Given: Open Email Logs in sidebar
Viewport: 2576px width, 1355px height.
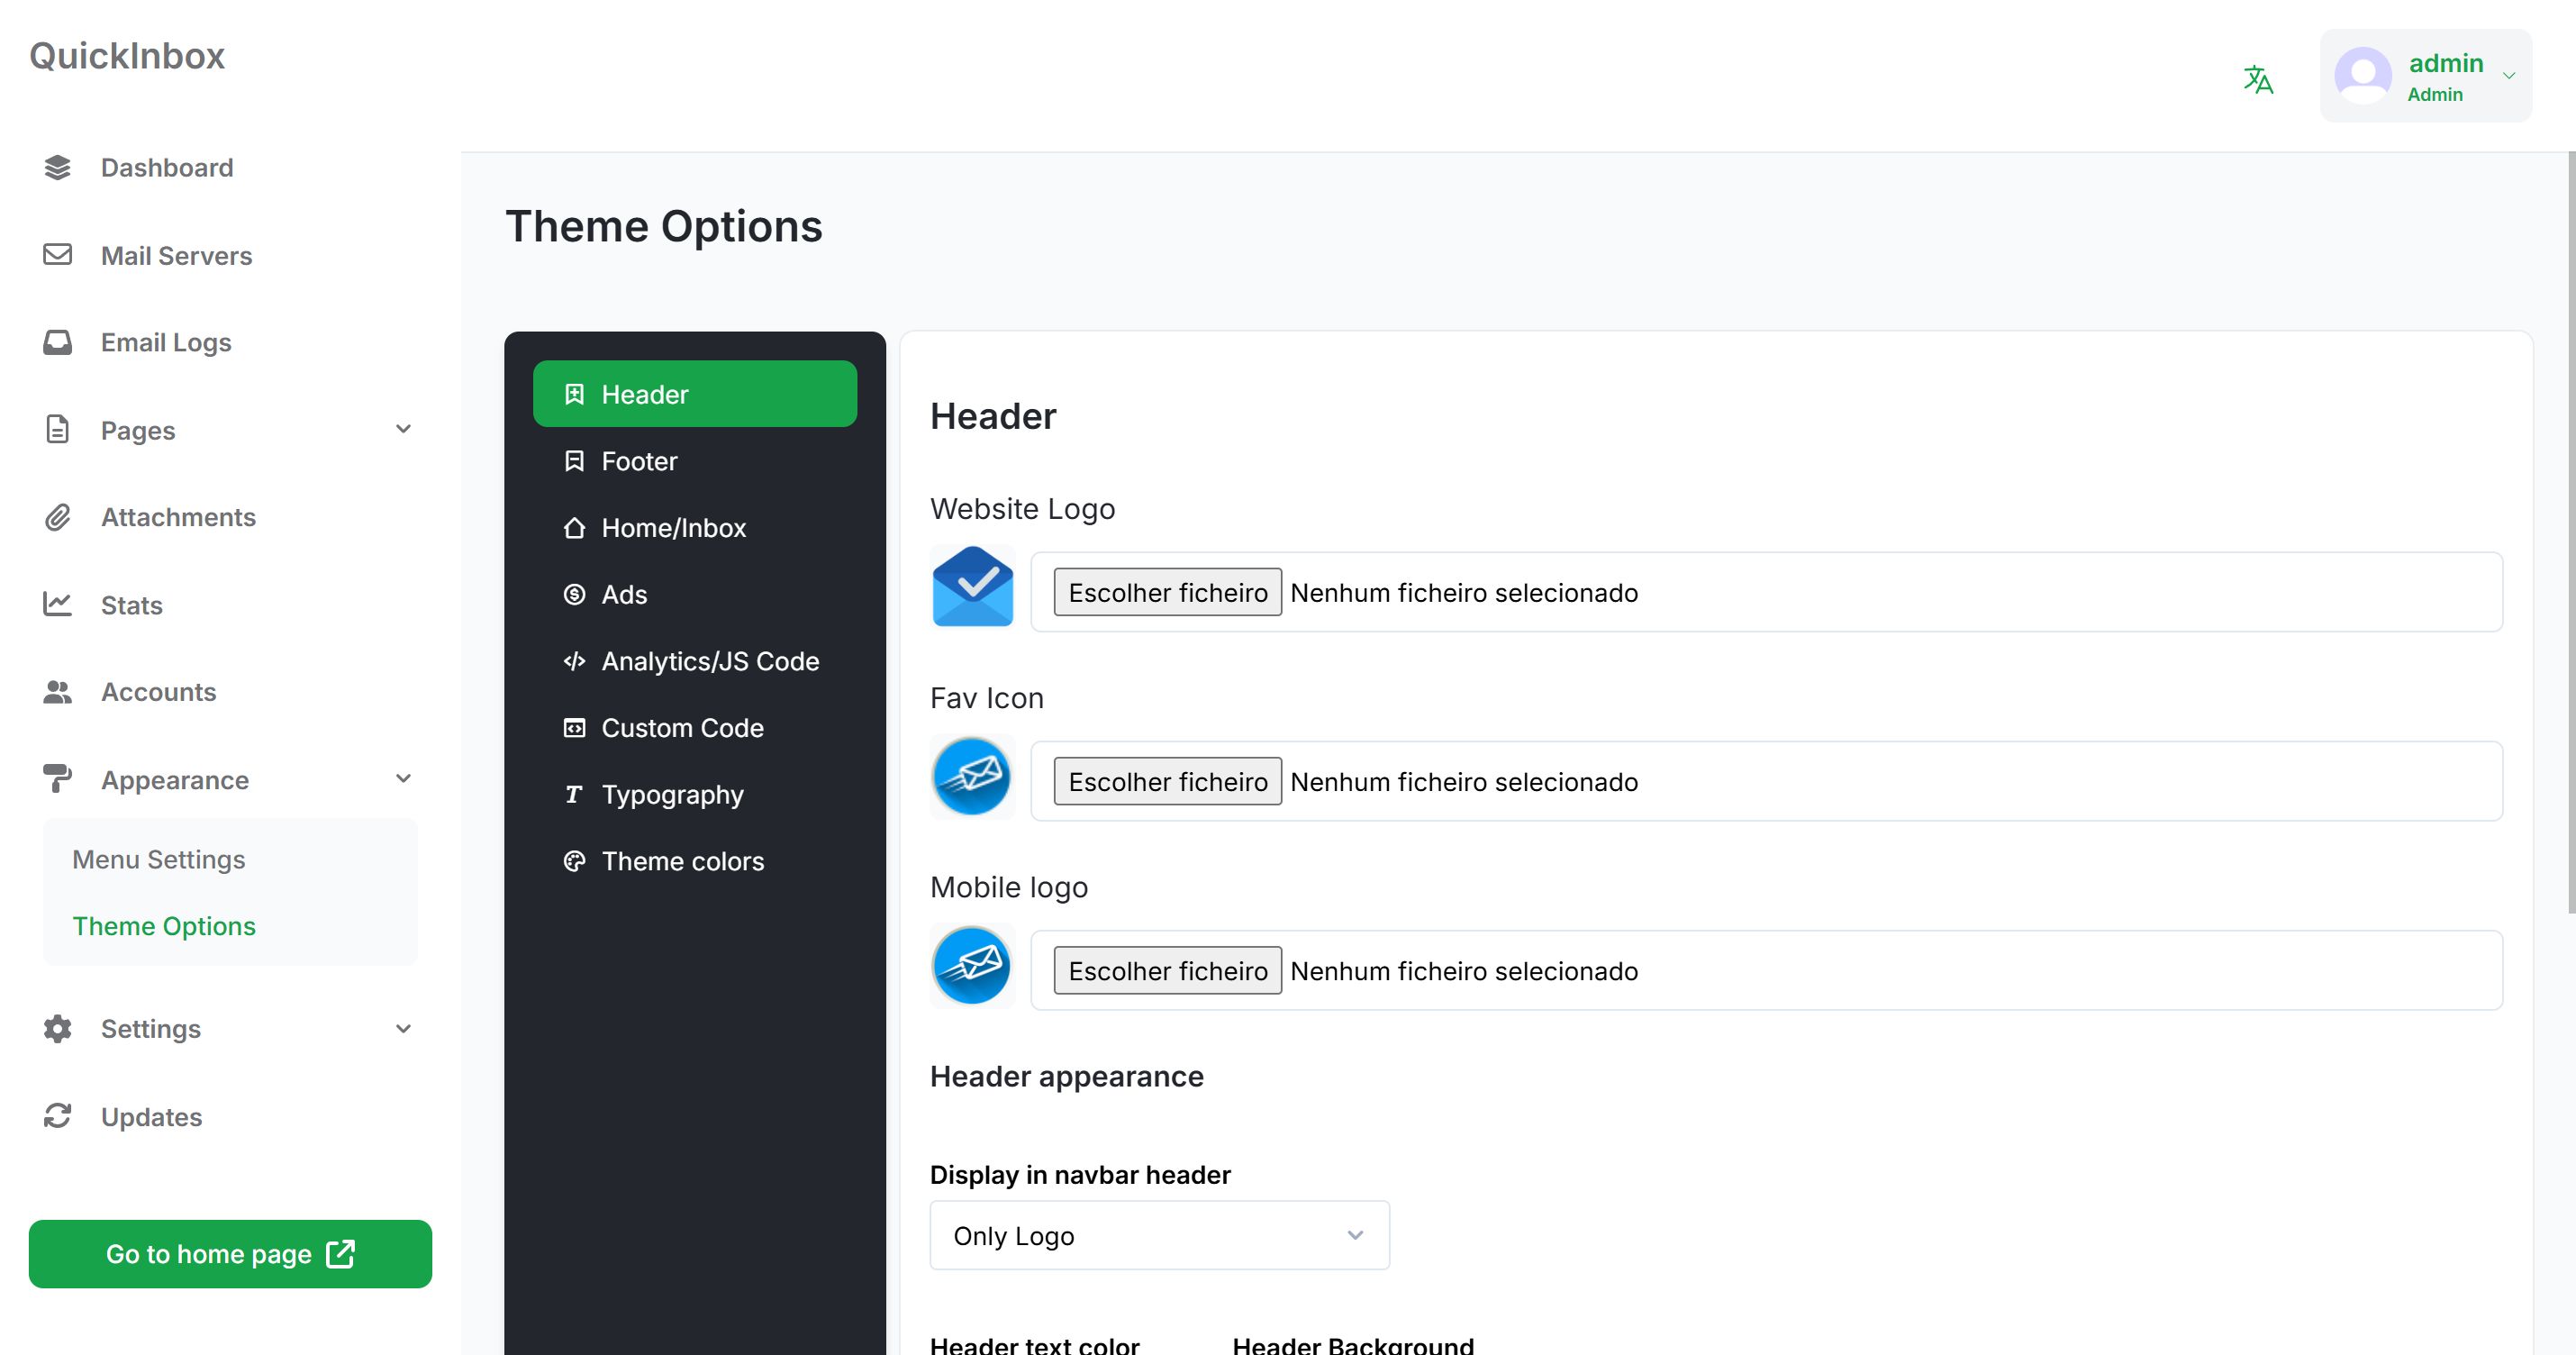Looking at the screenshot, I should [x=166, y=343].
